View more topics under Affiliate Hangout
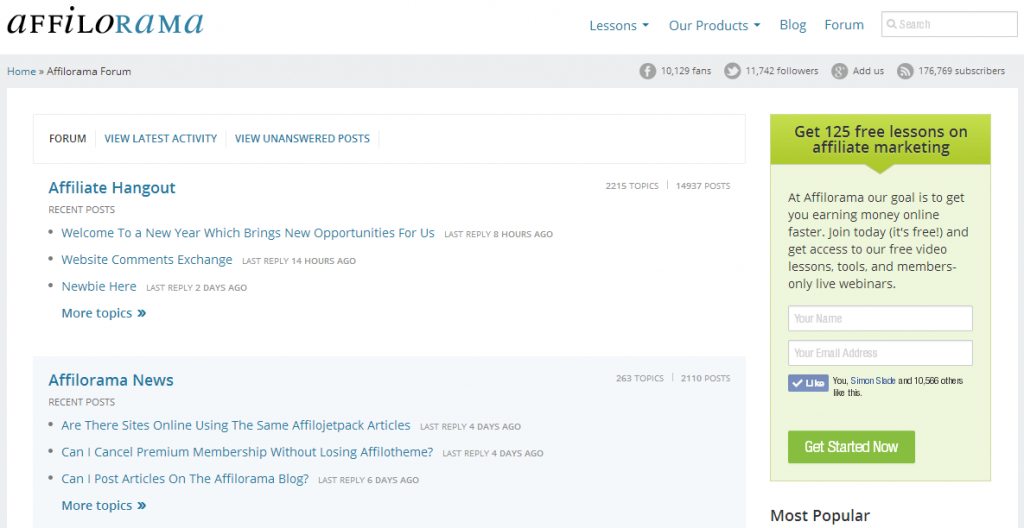The height and width of the screenshot is (528, 1024). [x=103, y=313]
